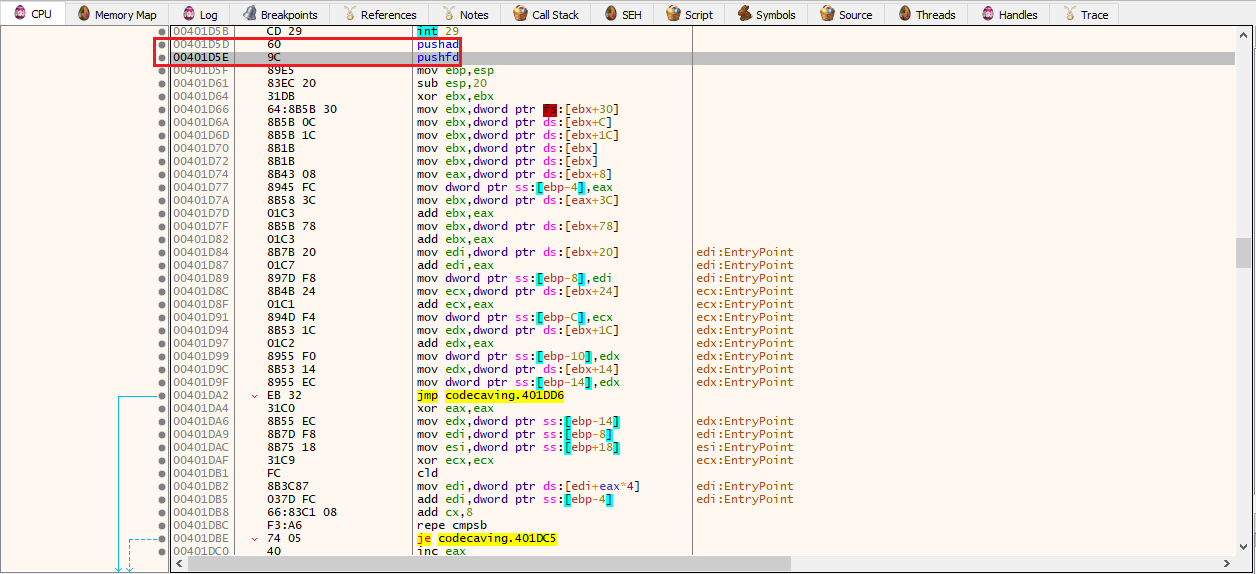Viewport: 1256px width, 574px height.
Task: Click the jmp codecaving.401DD6 instruction
Action: (x=490, y=396)
